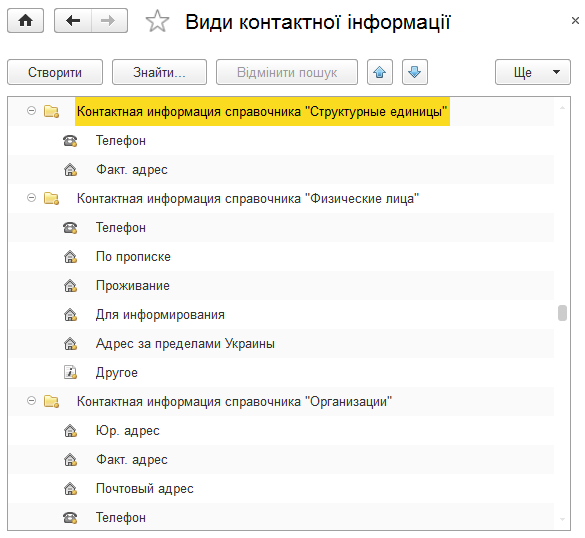Go to the home page icon
The width and height of the screenshot is (585, 538).
(25, 21)
